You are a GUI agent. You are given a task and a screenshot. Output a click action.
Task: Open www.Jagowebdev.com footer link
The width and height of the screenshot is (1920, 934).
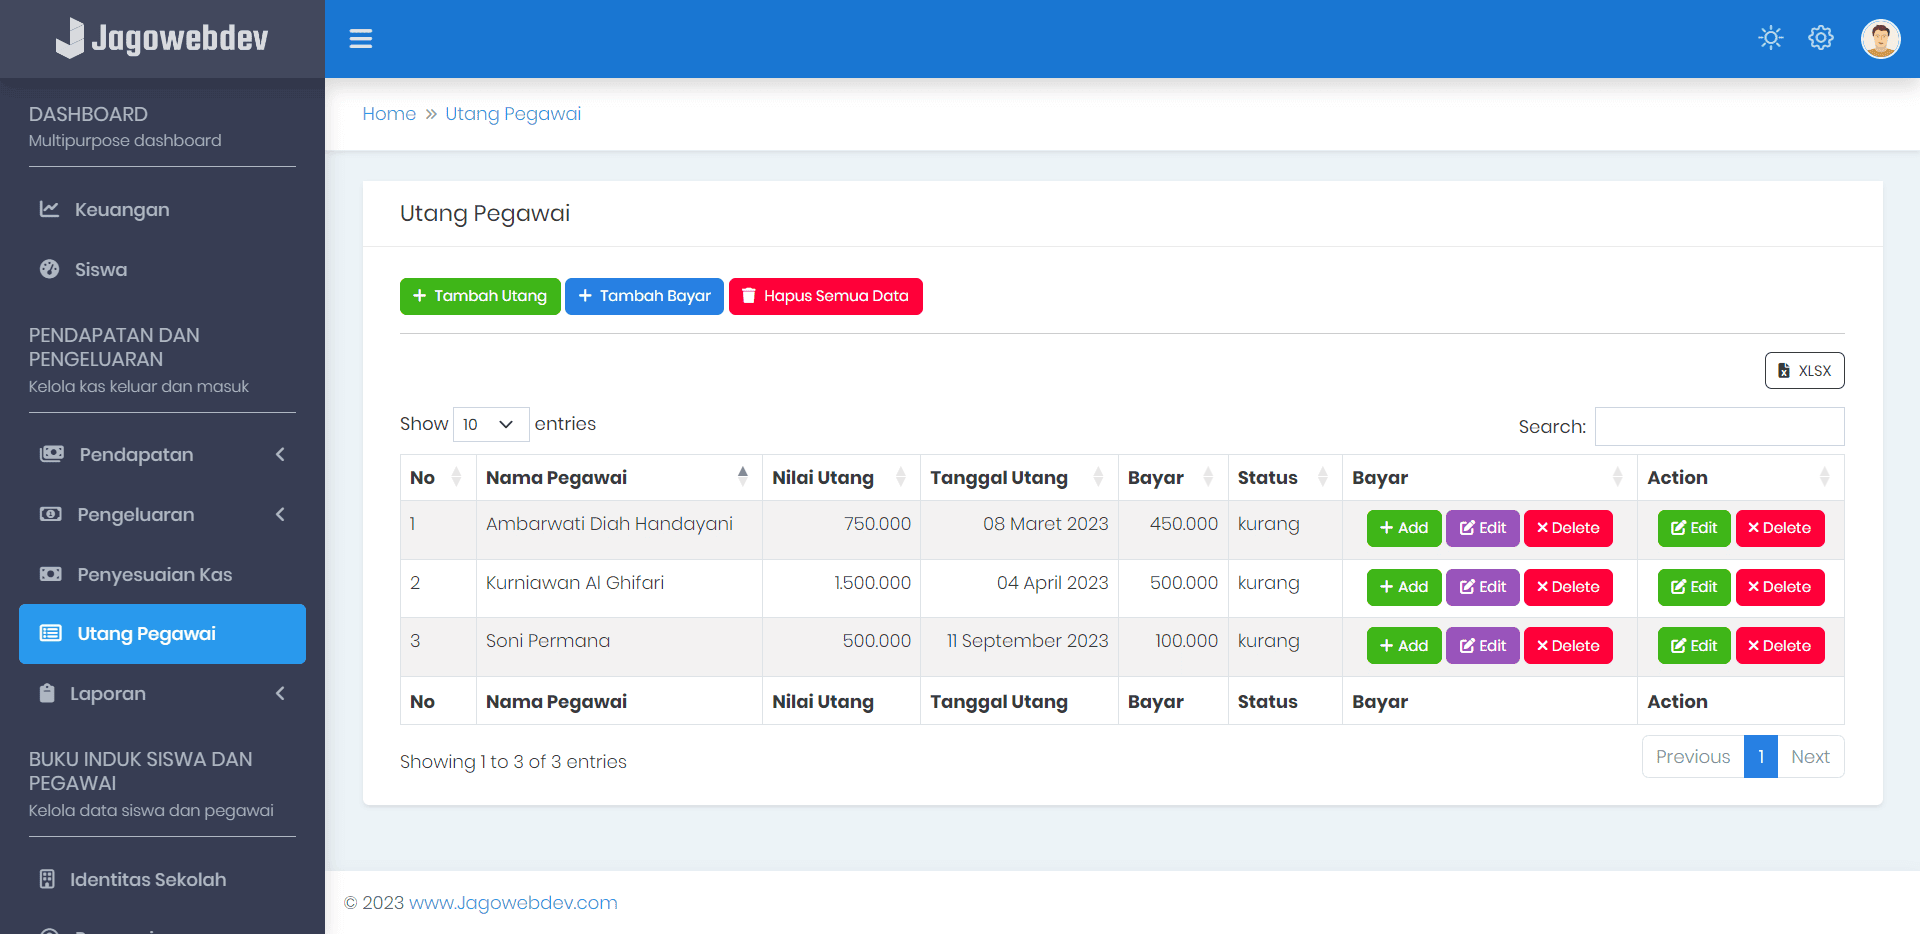(x=513, y=903)
